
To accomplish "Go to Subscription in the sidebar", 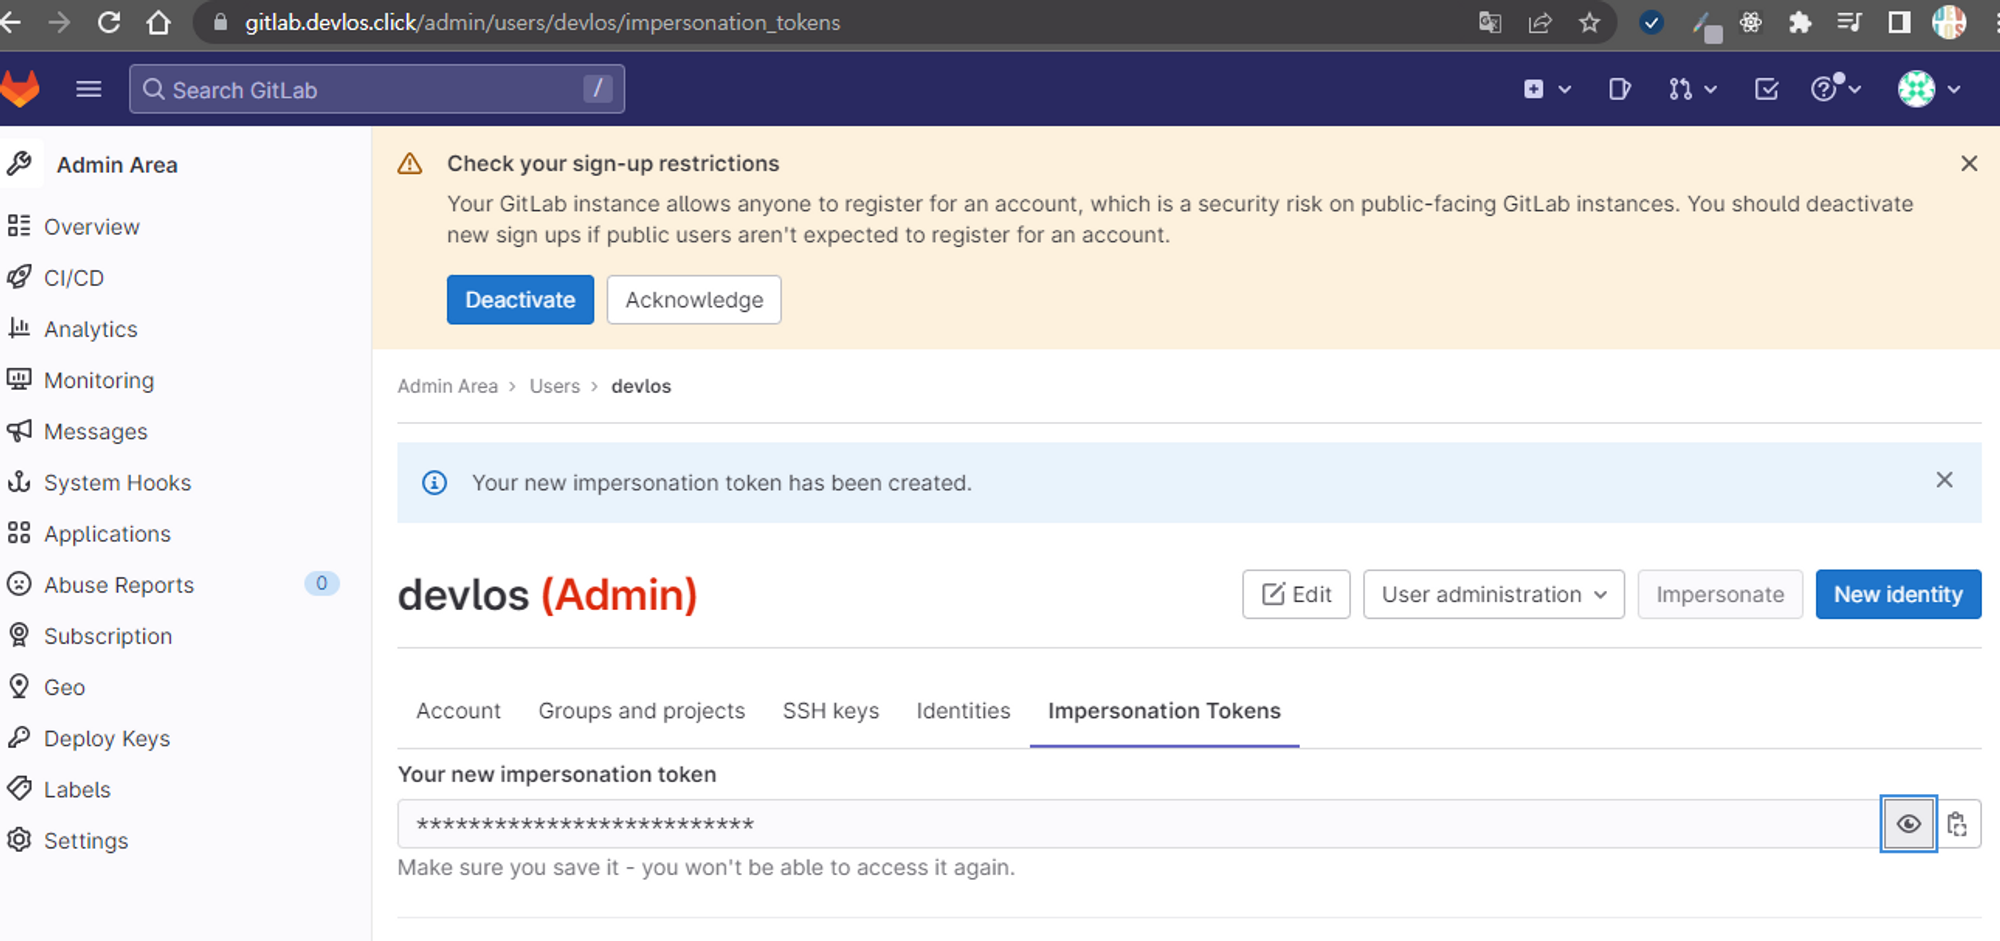I will click(x=108, y=636).
